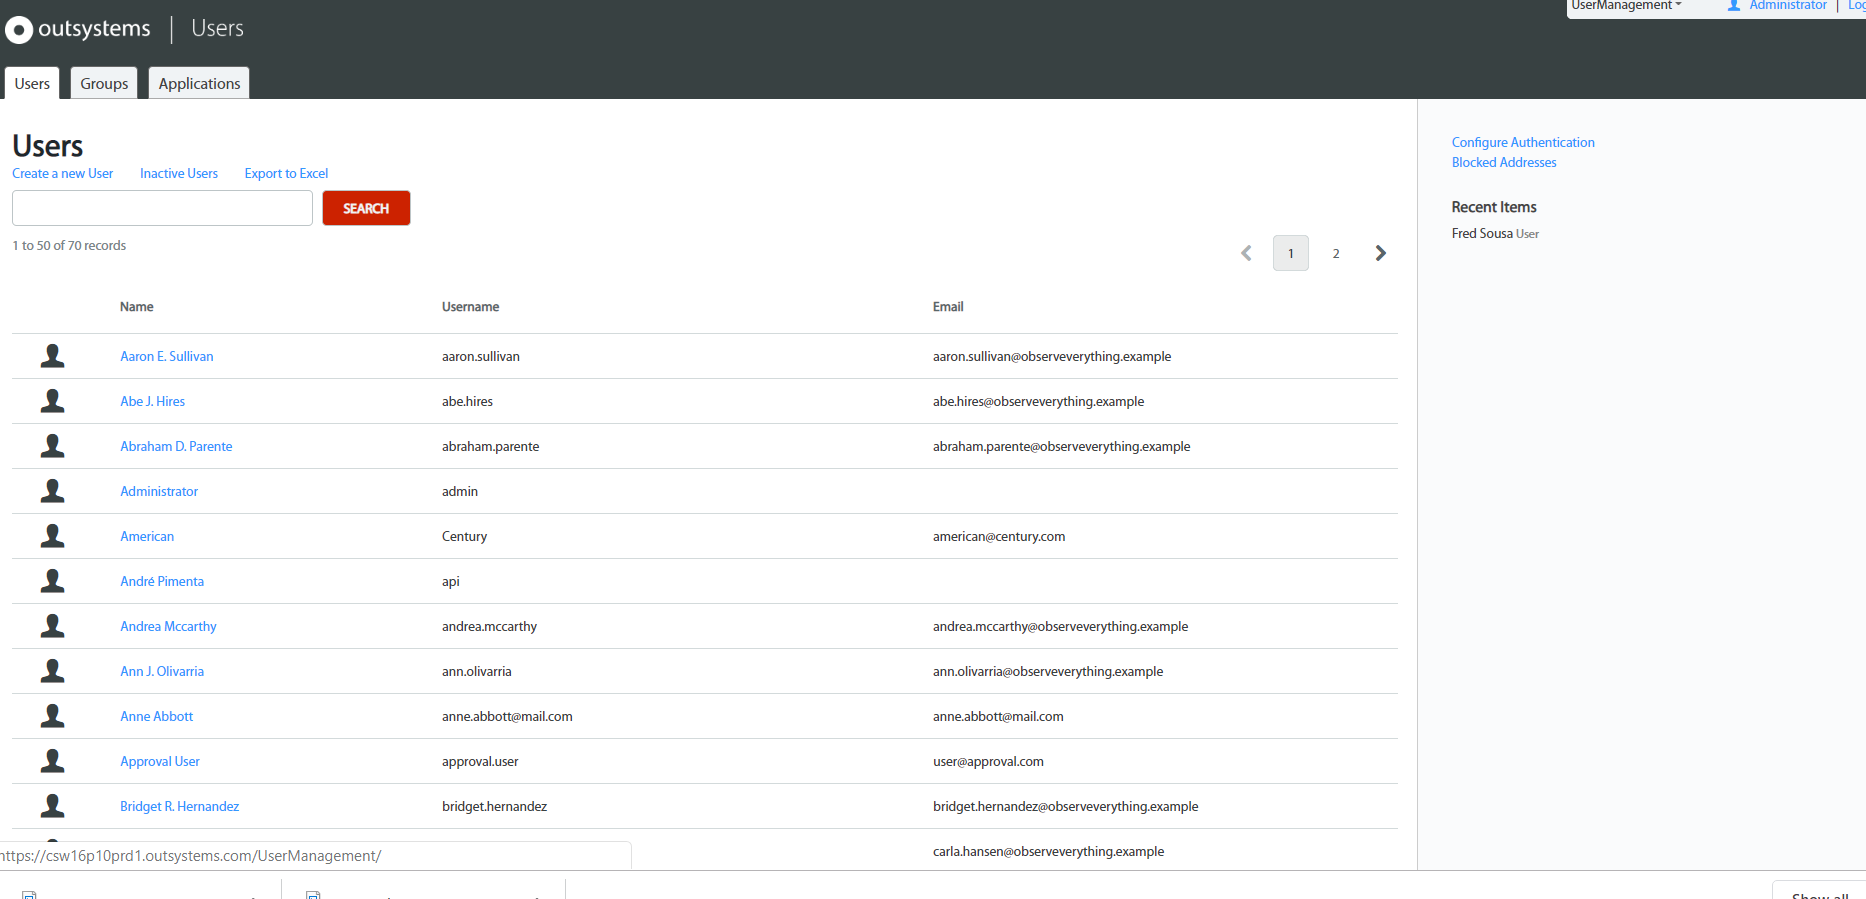Click the avatar icon in the Administrator row

53,491
